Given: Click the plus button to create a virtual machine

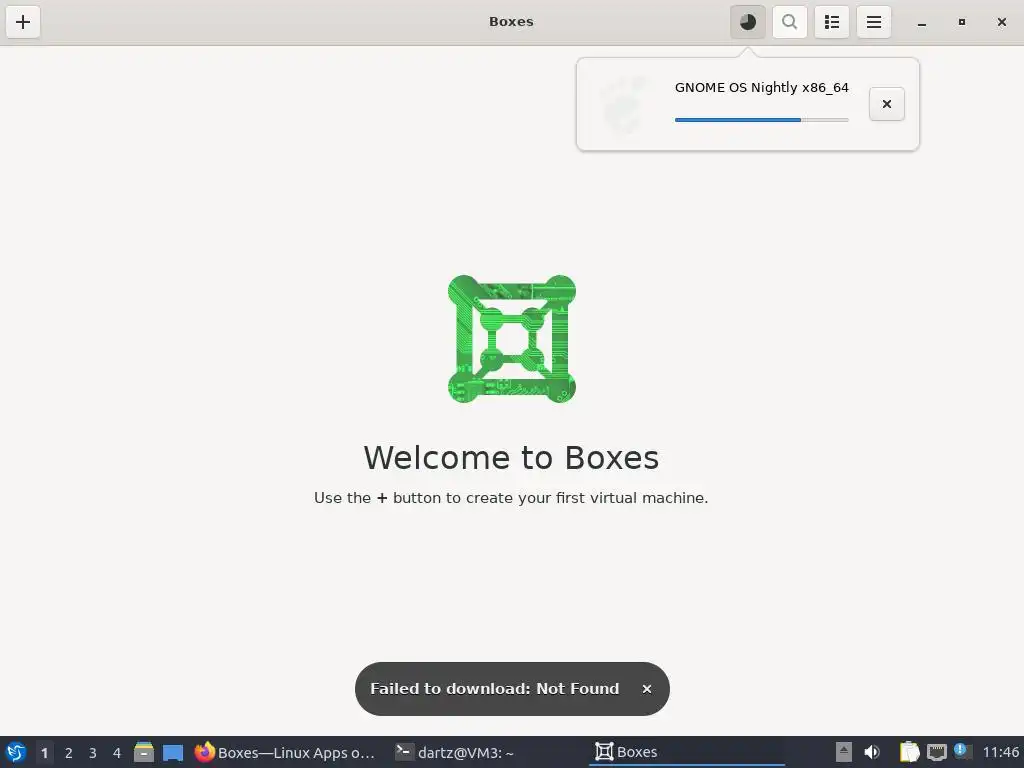Looking at the screenshot, I should (x=23, y=22).
